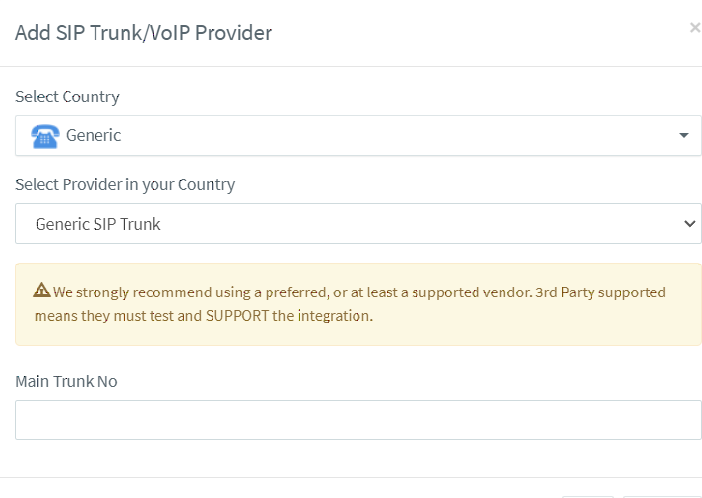The height and width of the screenshot is (498, 702).
Task: Click the "Add SIP Trunk/VoIP Provider" title
Action: click(143, 33)
